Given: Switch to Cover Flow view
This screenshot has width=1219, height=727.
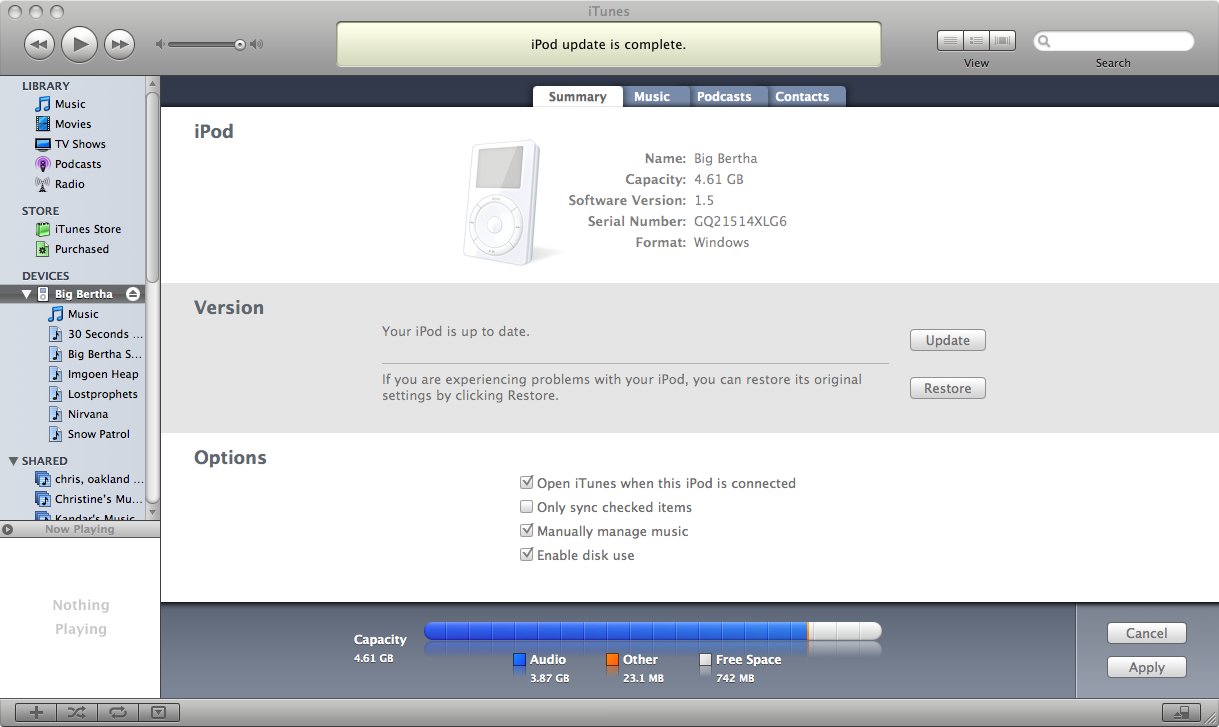Looking at the screenshot, I should click(1002, 41).
